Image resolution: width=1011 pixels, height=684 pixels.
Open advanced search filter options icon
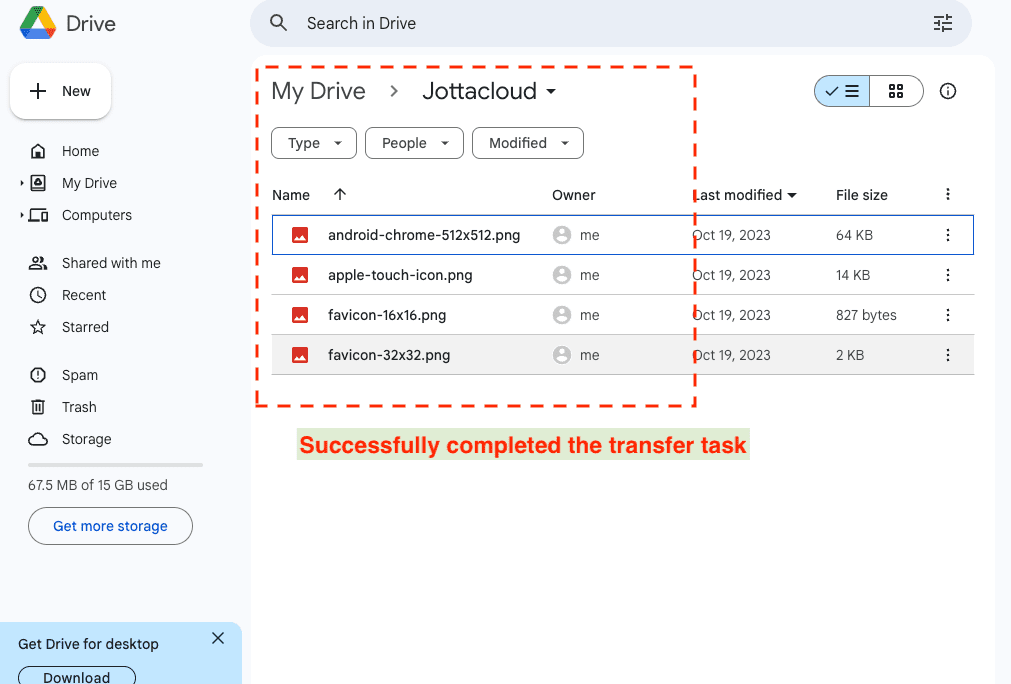(943, 23)
